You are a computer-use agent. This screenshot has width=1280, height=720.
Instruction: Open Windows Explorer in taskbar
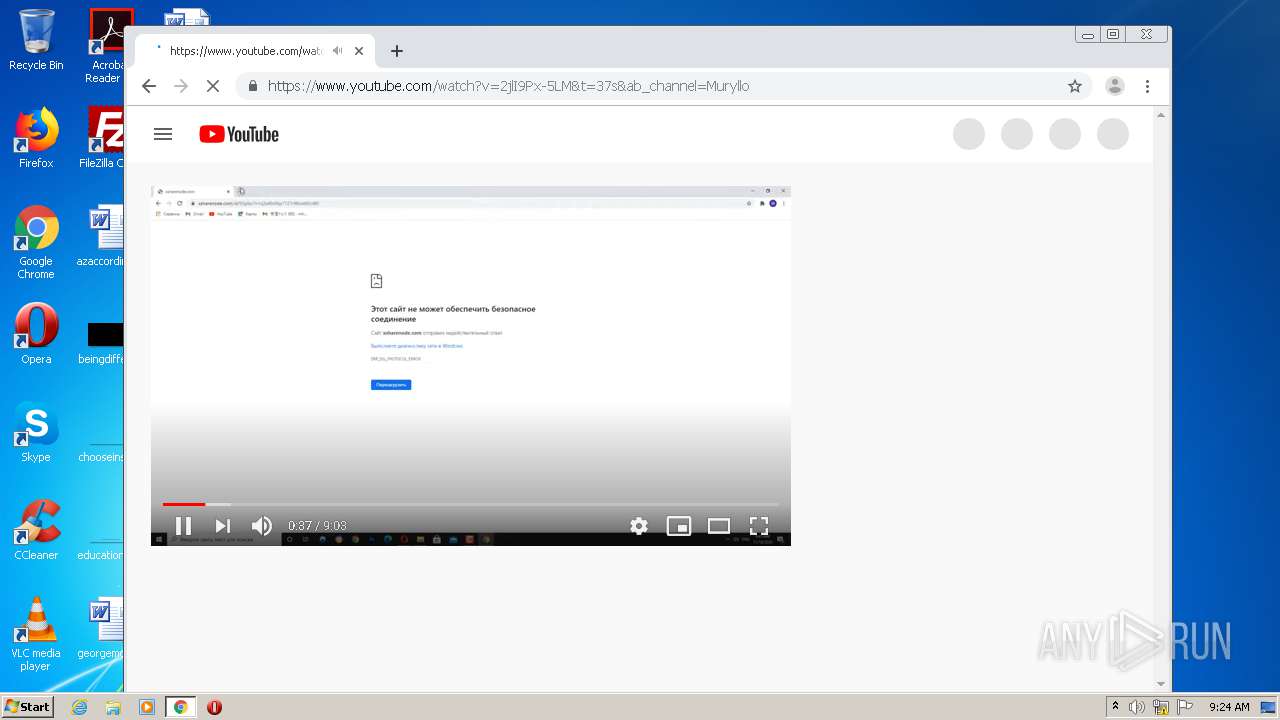113,707
